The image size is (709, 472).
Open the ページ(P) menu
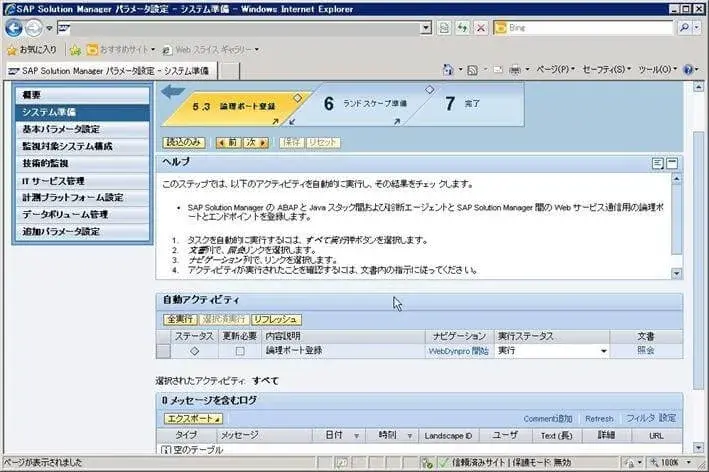click(555, 70)
